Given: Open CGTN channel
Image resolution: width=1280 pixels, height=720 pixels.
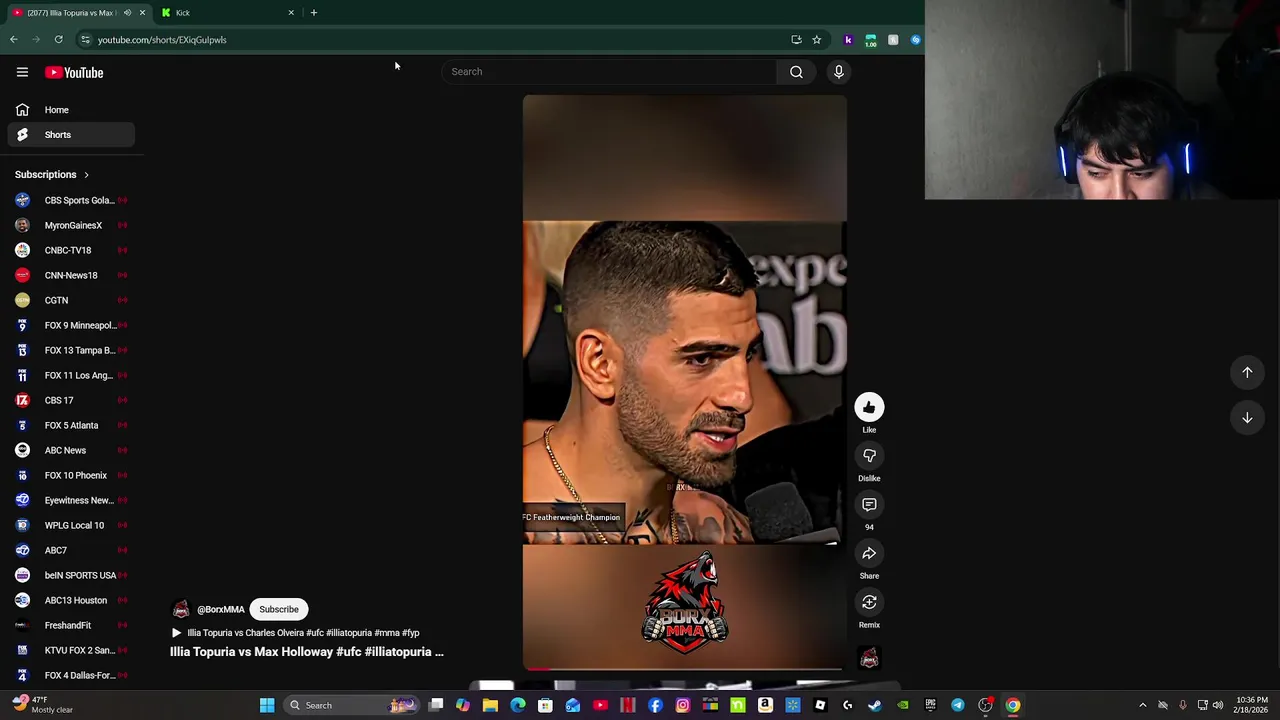Looking at the screenshot, I should point(71,300).
